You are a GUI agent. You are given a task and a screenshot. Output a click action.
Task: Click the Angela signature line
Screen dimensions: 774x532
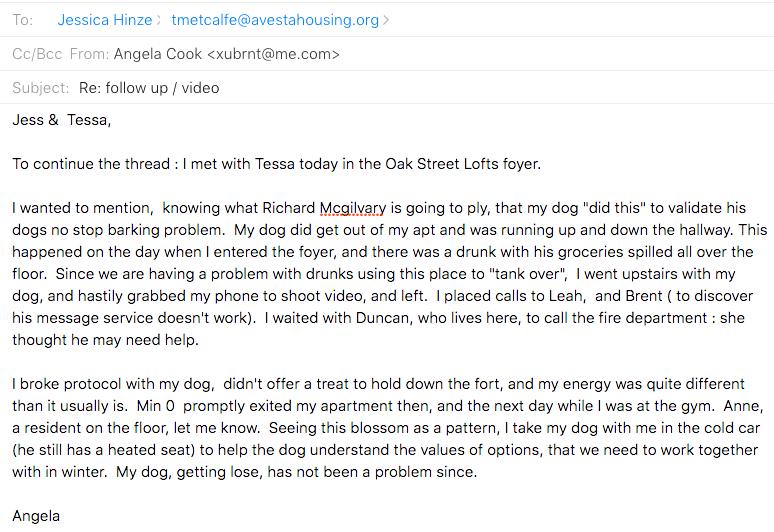pos(36,516)
